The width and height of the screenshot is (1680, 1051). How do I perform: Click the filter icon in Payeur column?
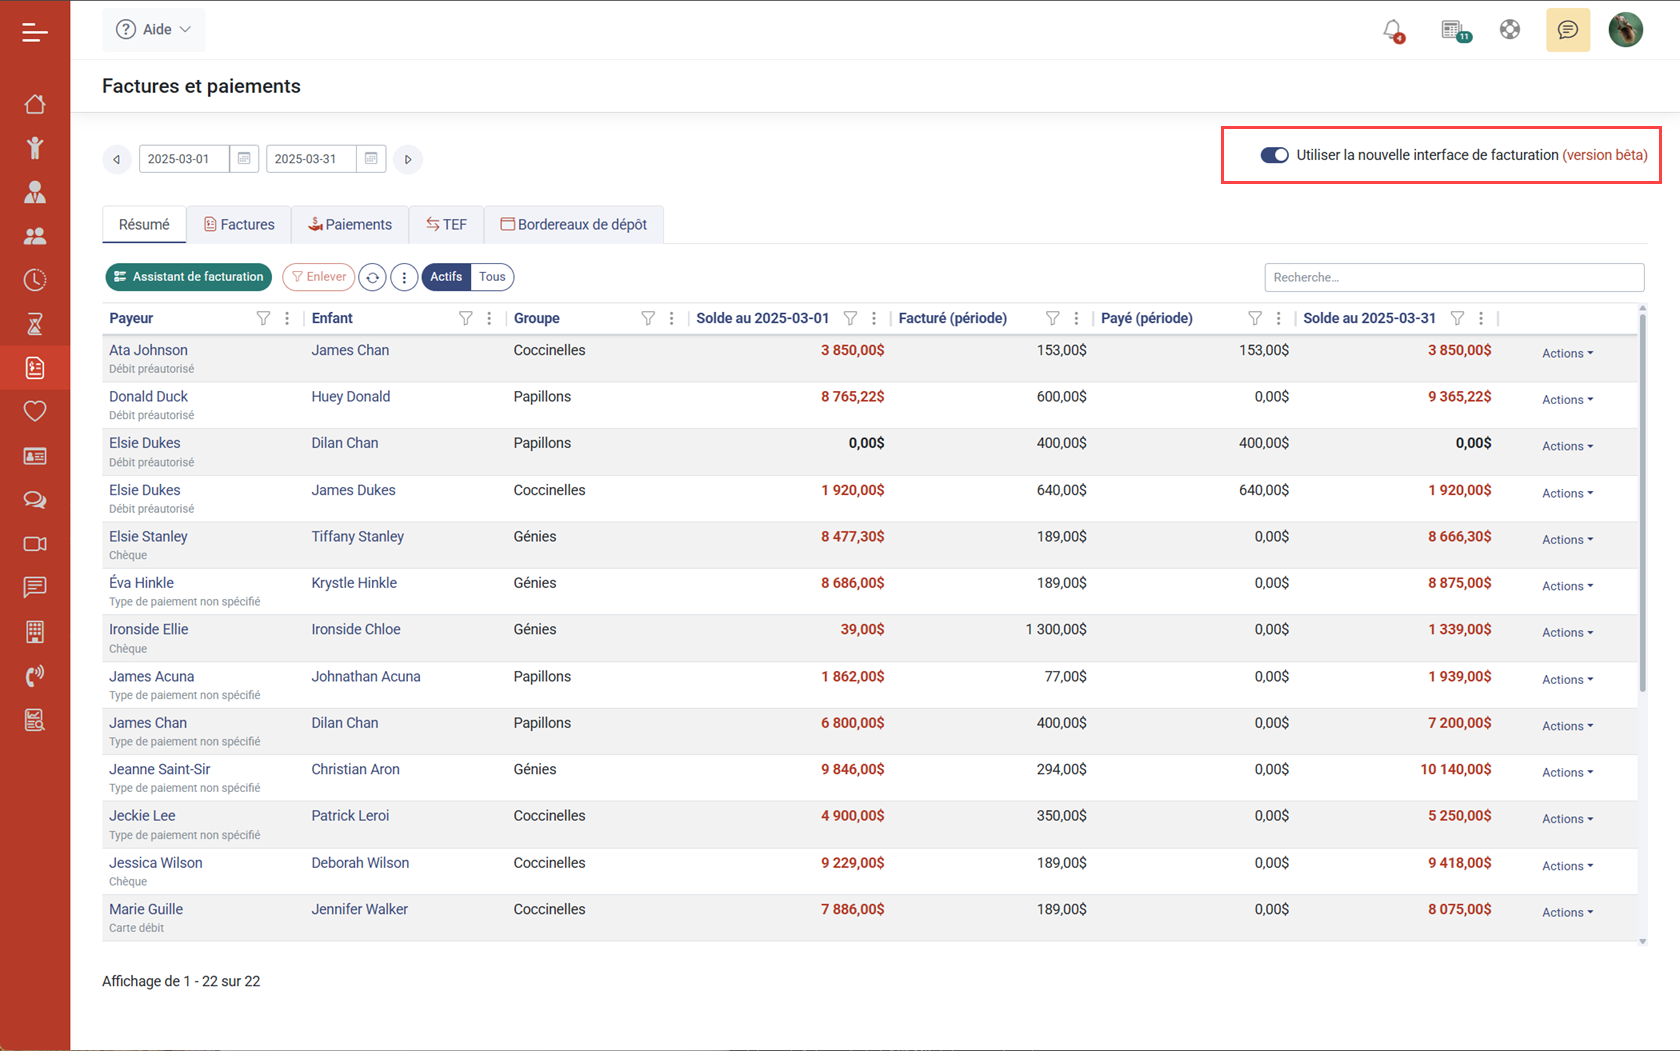(x=263, y=318)
